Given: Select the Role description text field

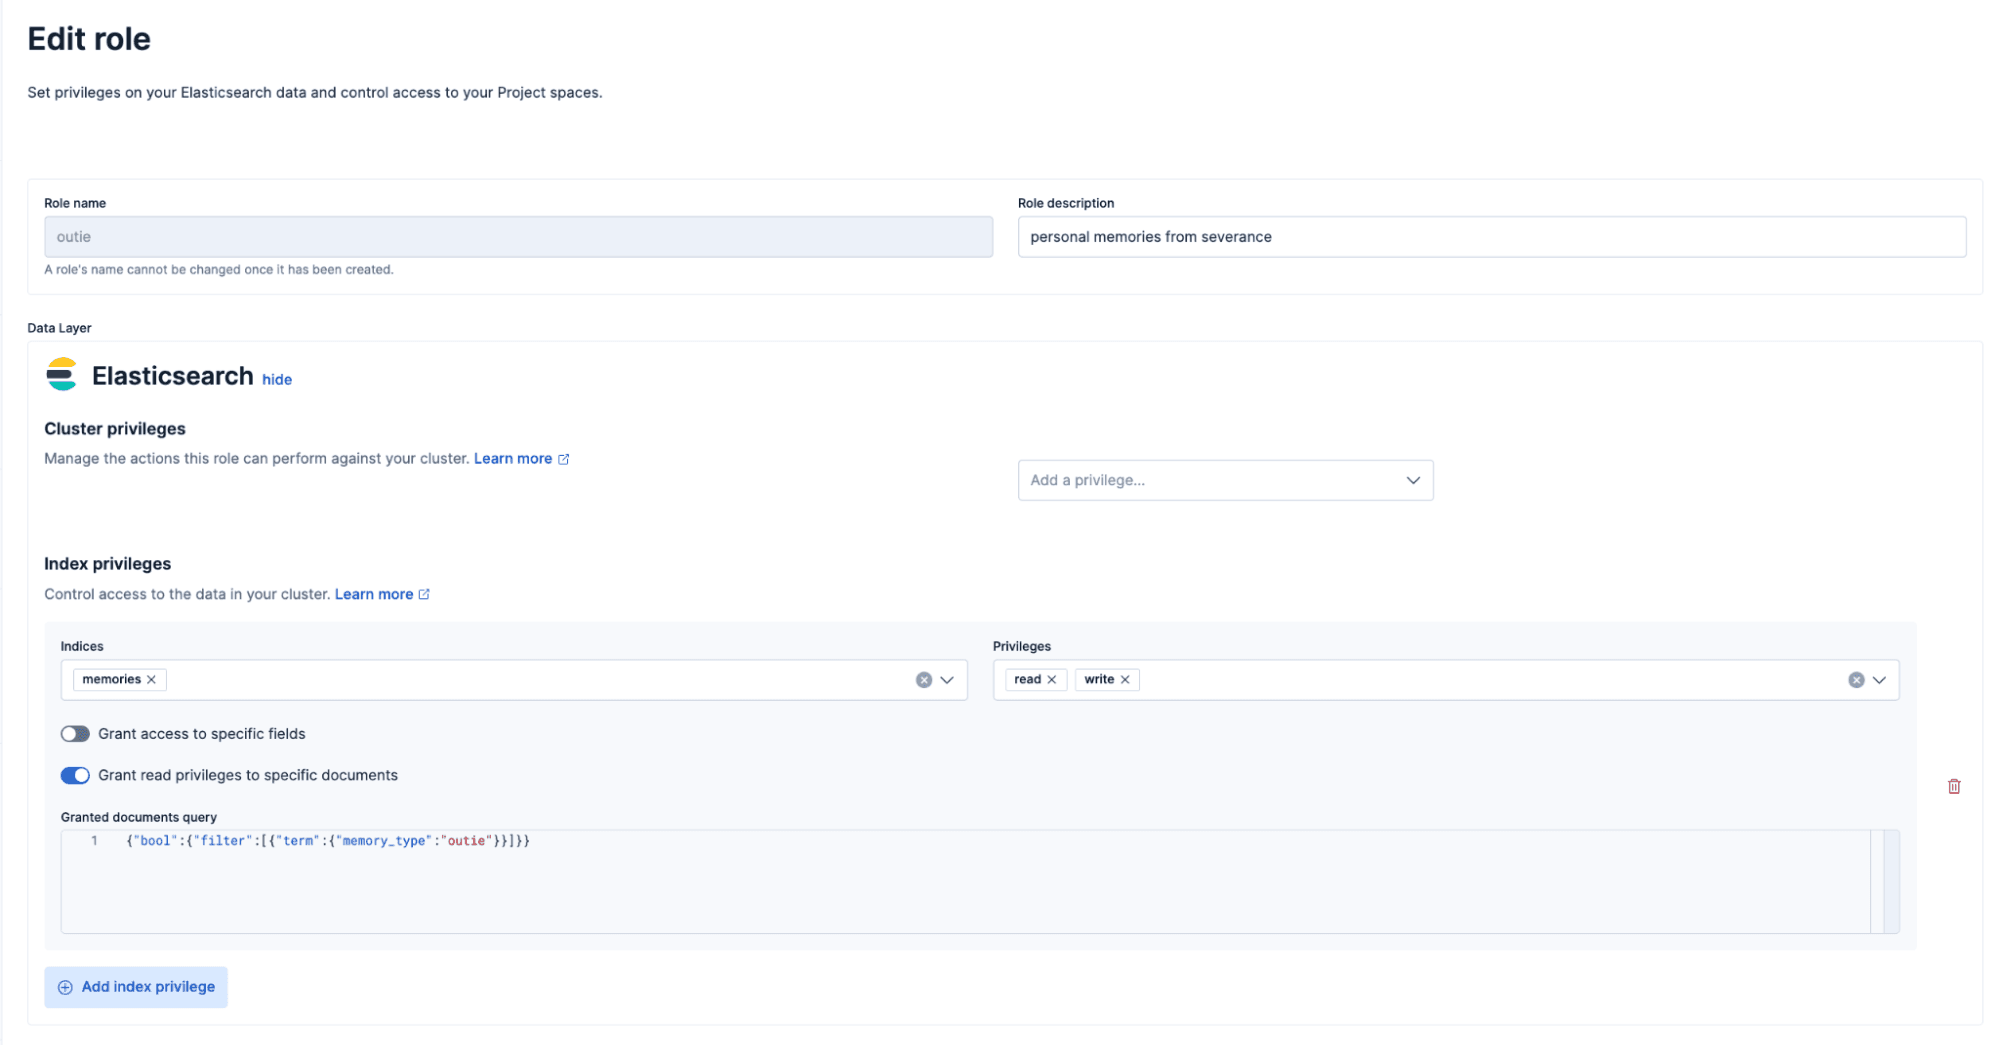Looking at the screenshot, I should coord(1491,237).
